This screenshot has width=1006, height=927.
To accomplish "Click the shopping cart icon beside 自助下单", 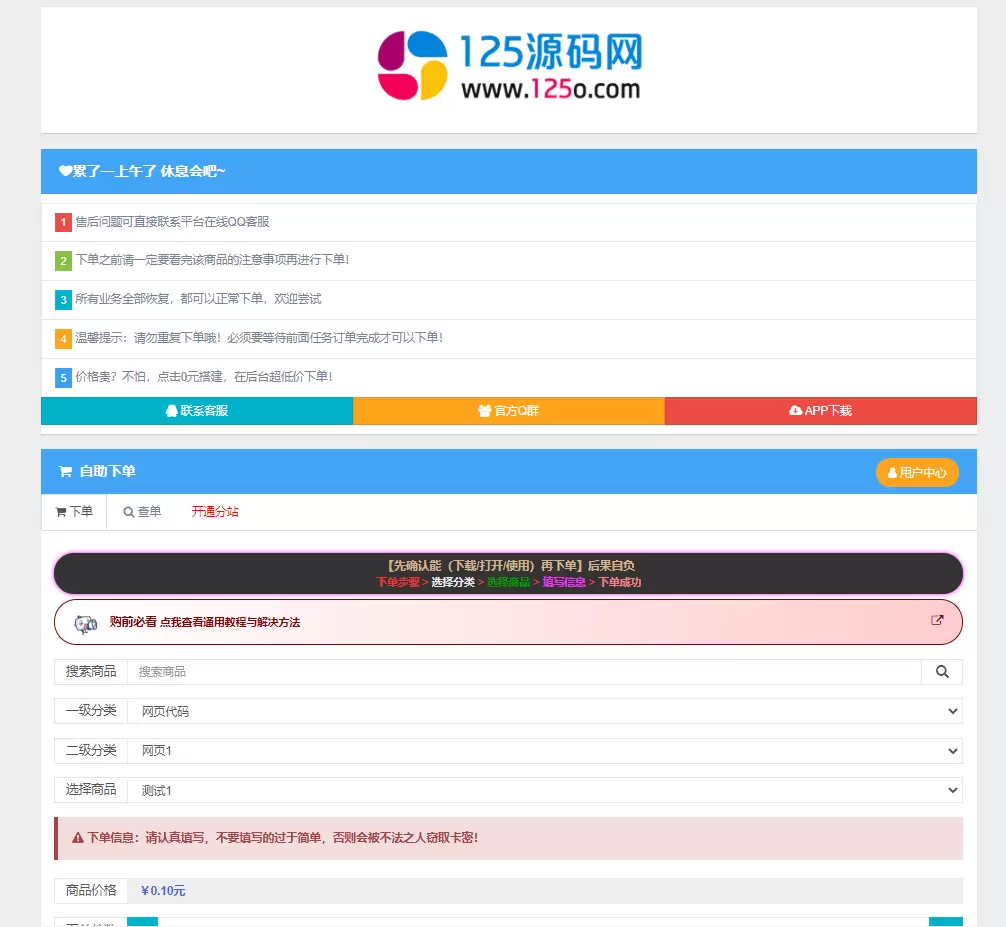I will click(x=65, y=472).
